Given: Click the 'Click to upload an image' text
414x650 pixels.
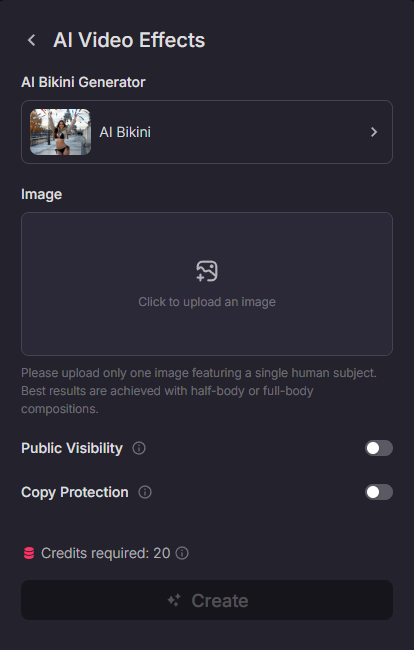Looking at the screenshot, I should point(207,302).
